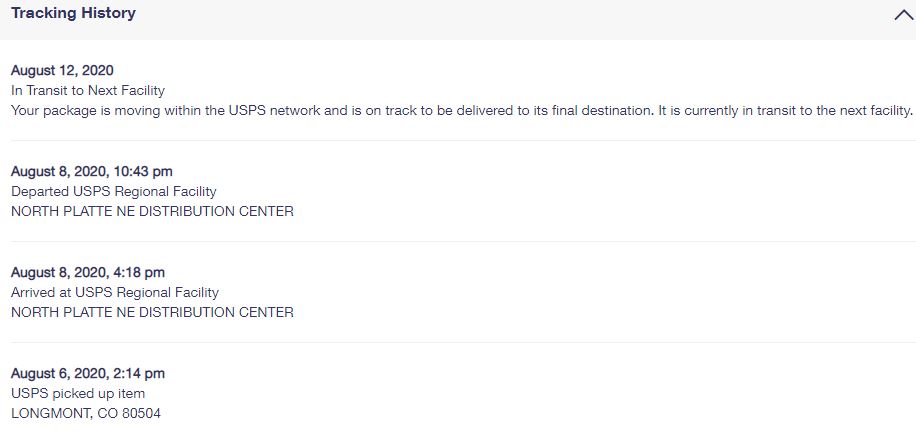Click NORTH PLATTE location under Arrived entry
This screenshot has width=916, height=436.
pyautogui.click(x=152, y=312)
